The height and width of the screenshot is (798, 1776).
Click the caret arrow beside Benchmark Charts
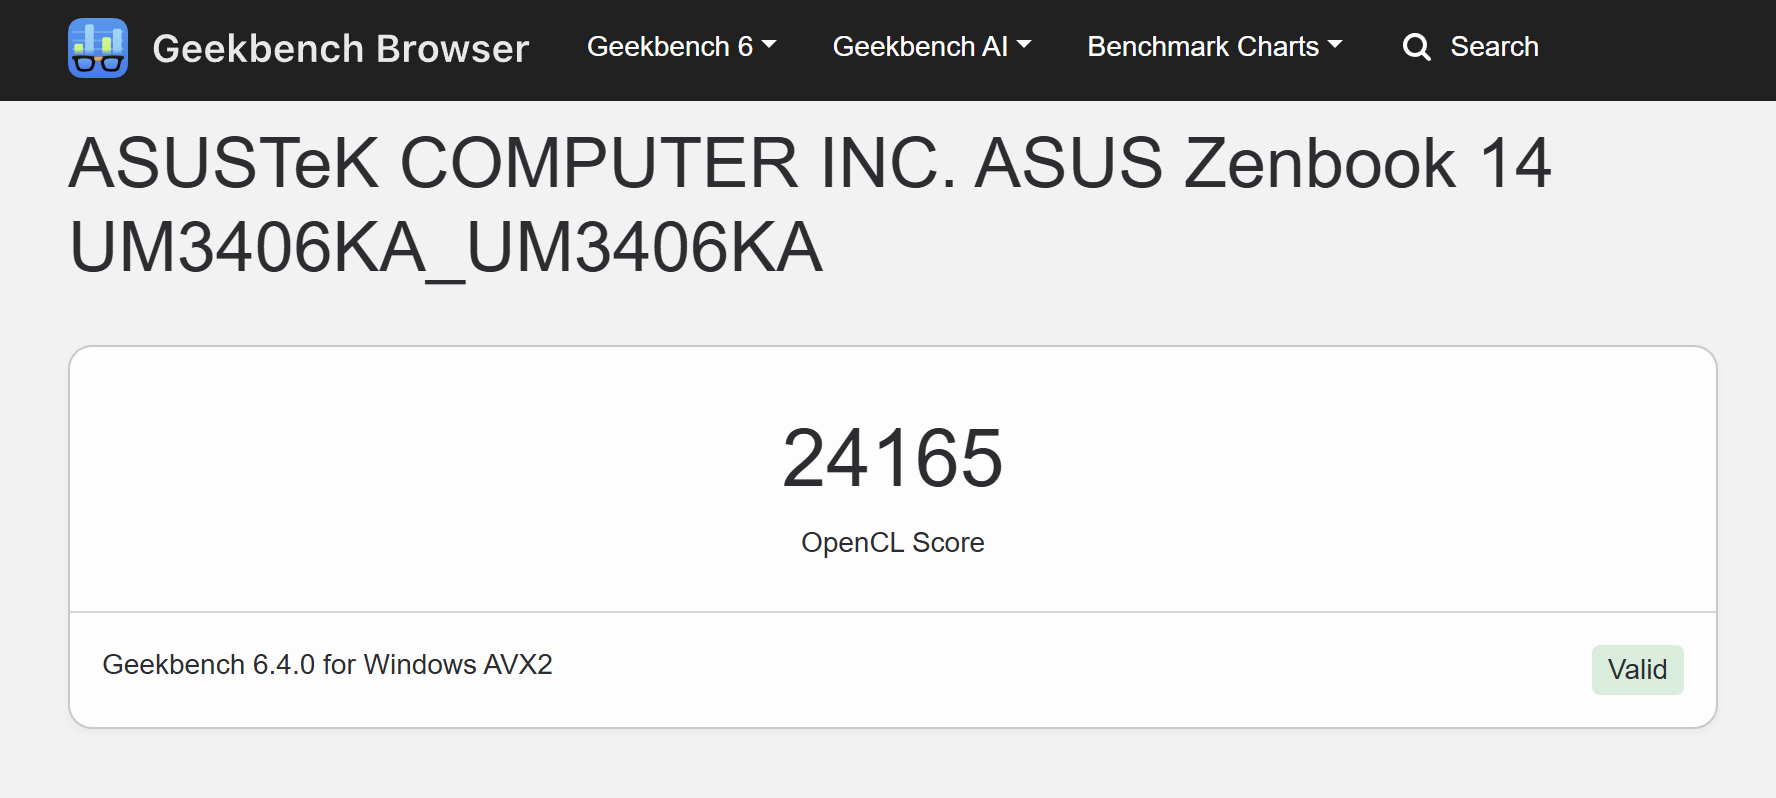point(1335,45)
